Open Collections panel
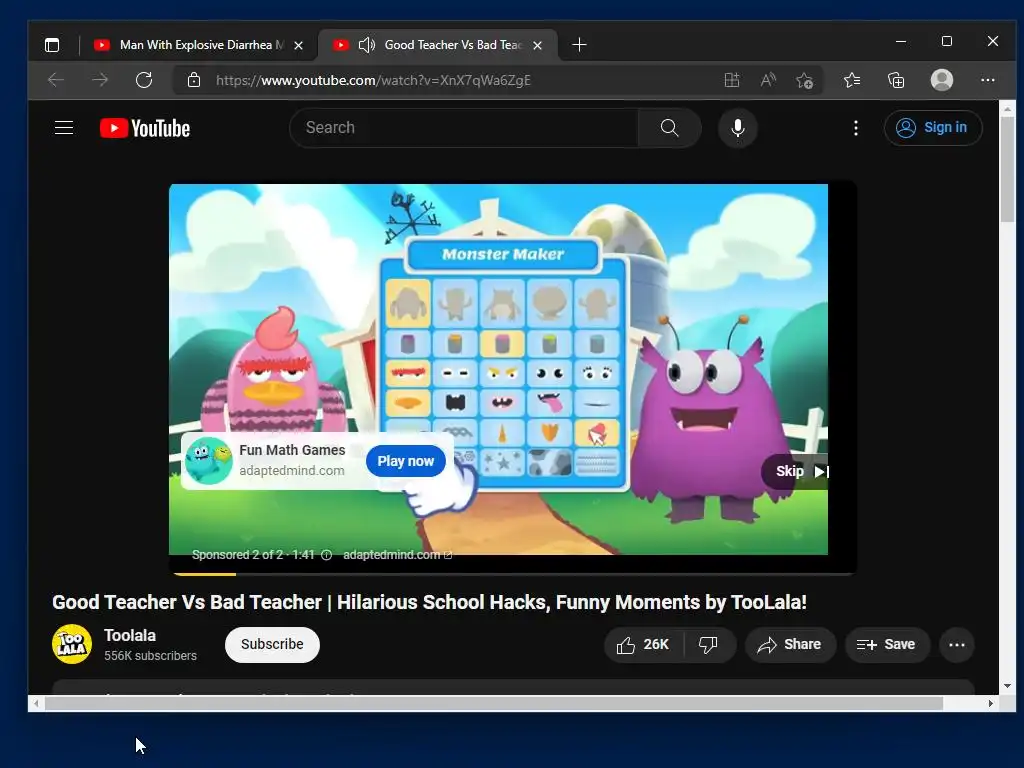Viewport: 1024px width, 768px height. (896, 80)
